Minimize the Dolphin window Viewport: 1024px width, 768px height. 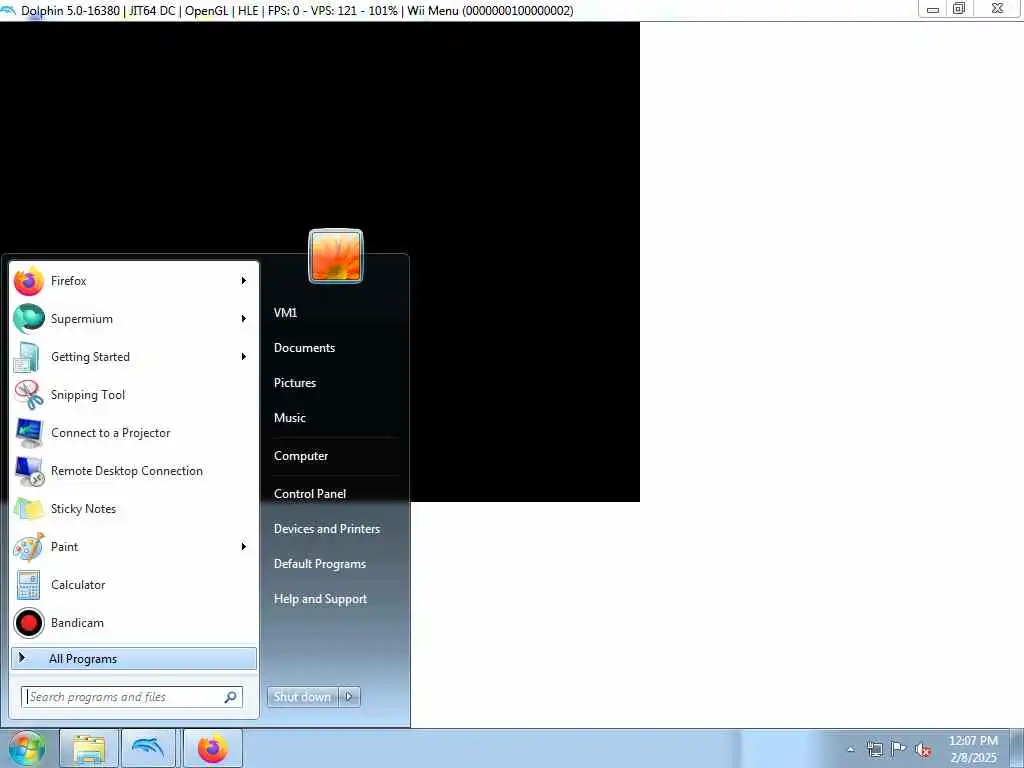[x=933, y=8]
